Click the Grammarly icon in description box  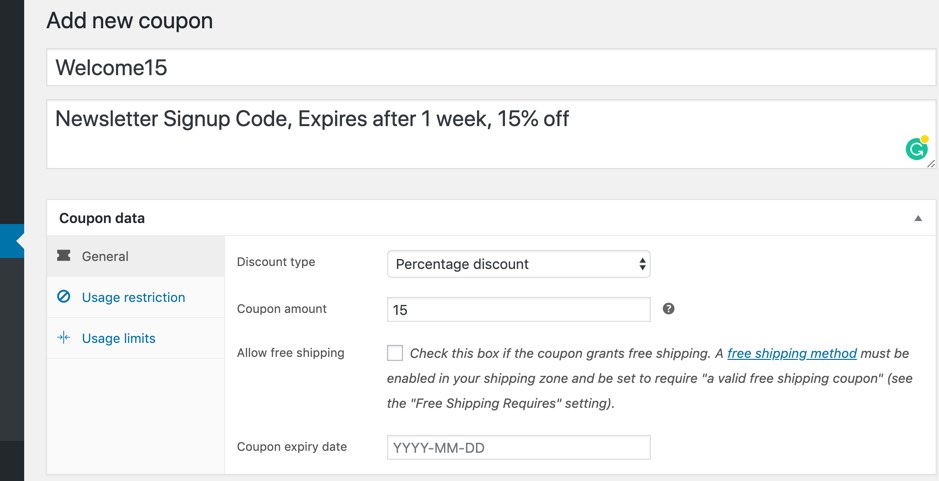(x=916, y=149)
